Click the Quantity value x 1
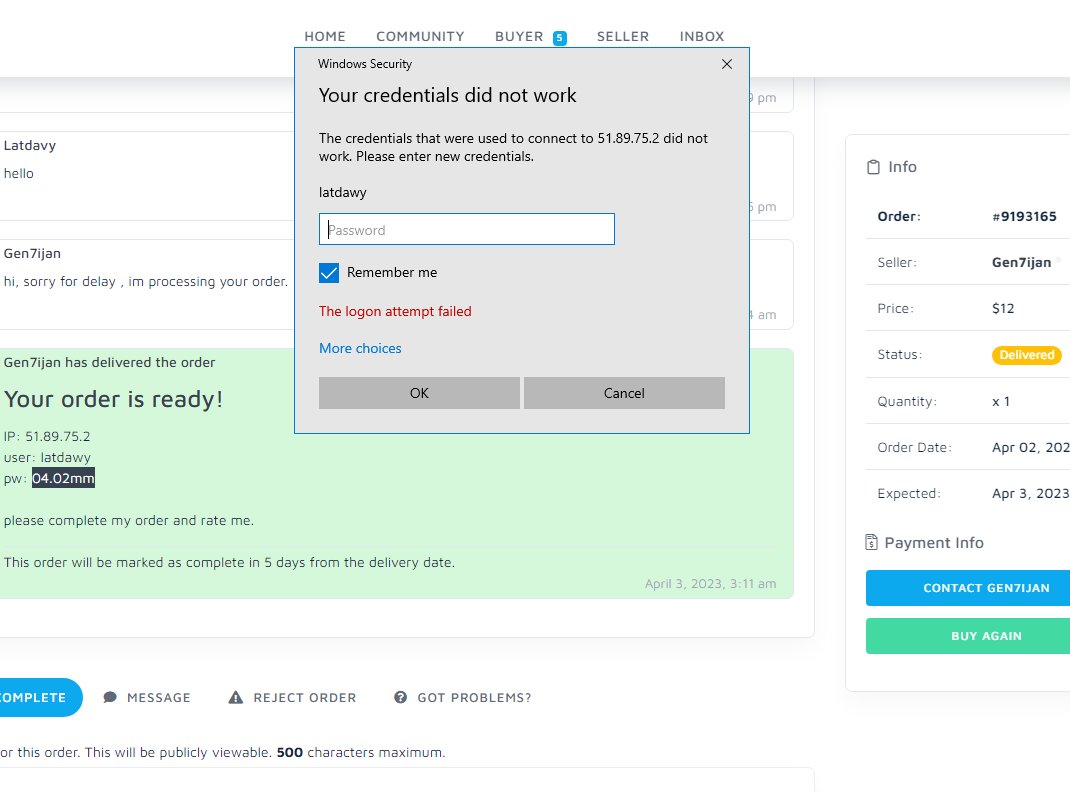This screenshot has height=792, width=1070. coord(1001,402)
